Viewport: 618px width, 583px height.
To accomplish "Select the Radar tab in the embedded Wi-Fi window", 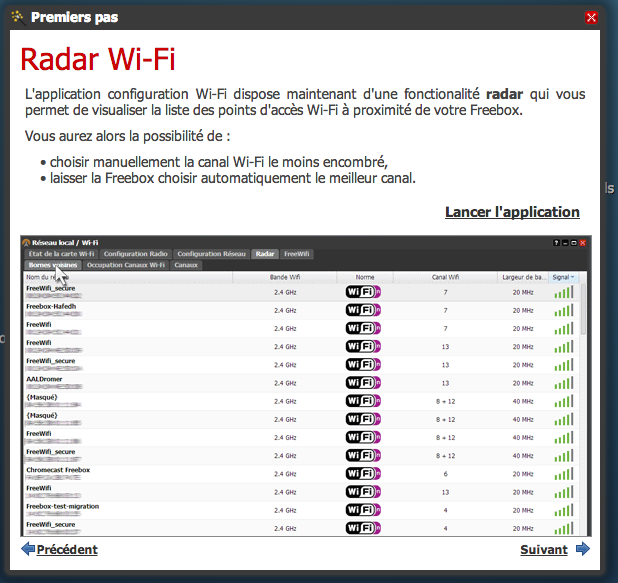I will (265, 254).
